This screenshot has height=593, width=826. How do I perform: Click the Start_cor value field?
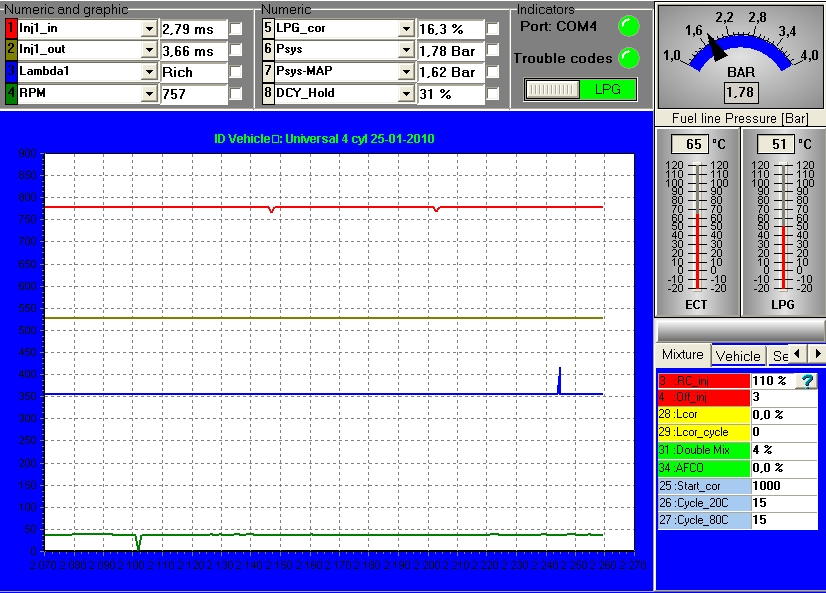click(783, 485)
